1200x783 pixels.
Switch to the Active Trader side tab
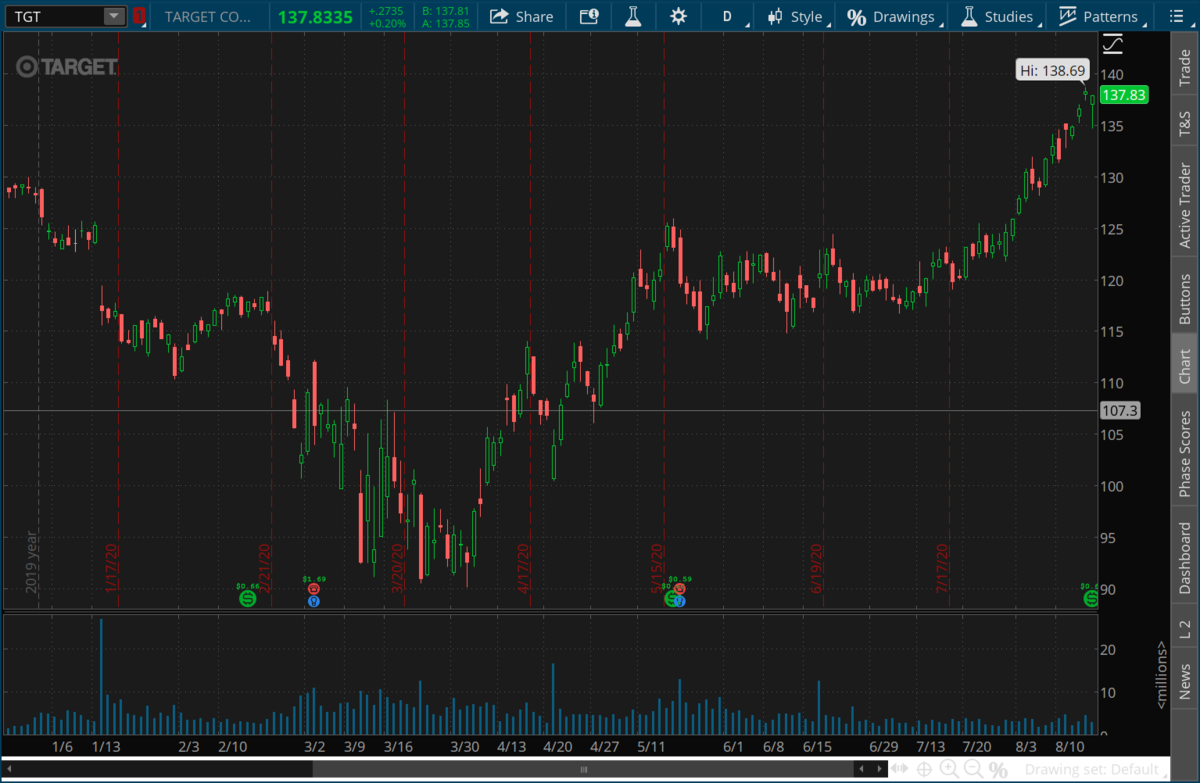click(x=1185, y=205)
